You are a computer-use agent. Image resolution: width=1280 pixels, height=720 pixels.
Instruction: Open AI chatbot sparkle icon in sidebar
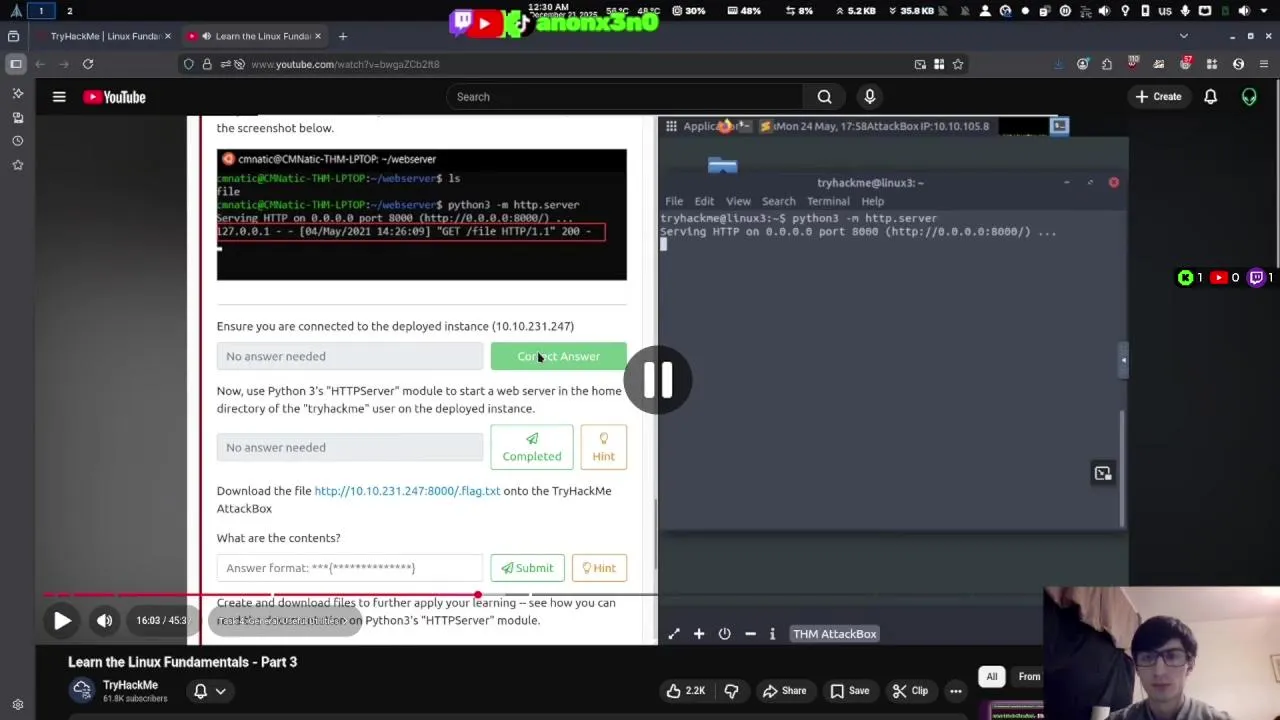pyautogui.click(x=17, y=93)
